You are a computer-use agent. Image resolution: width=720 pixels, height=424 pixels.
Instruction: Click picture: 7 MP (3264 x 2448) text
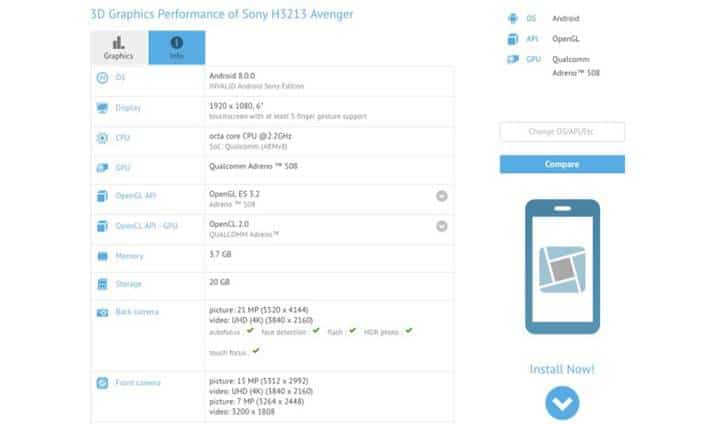click(256, 401)
